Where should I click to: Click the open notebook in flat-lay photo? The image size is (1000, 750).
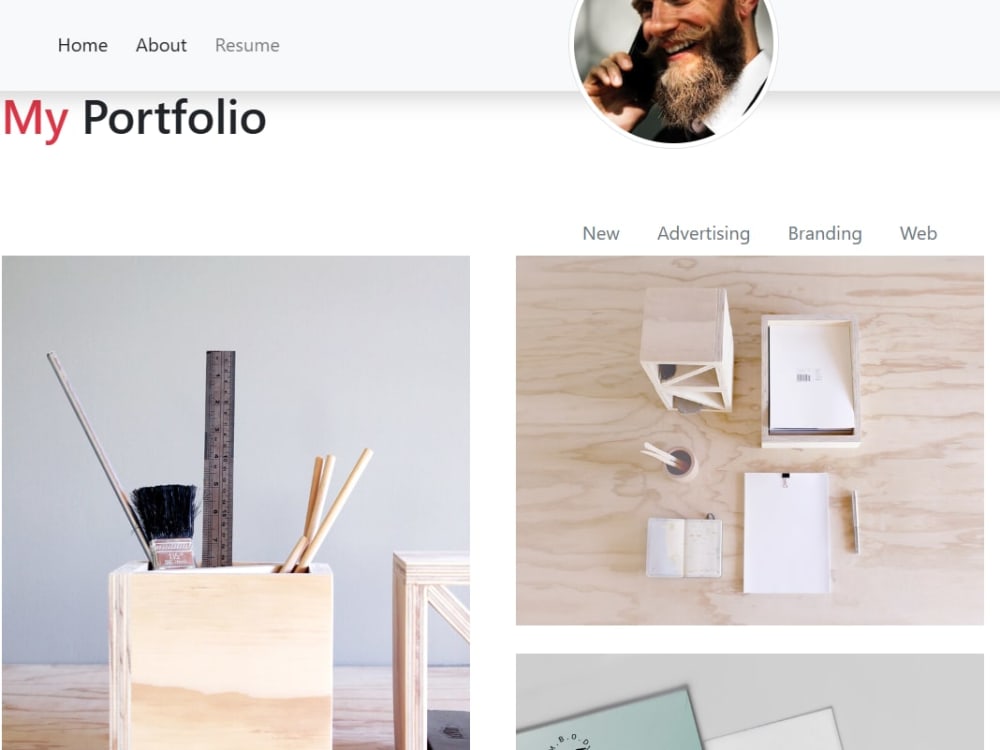coord(684,547)
